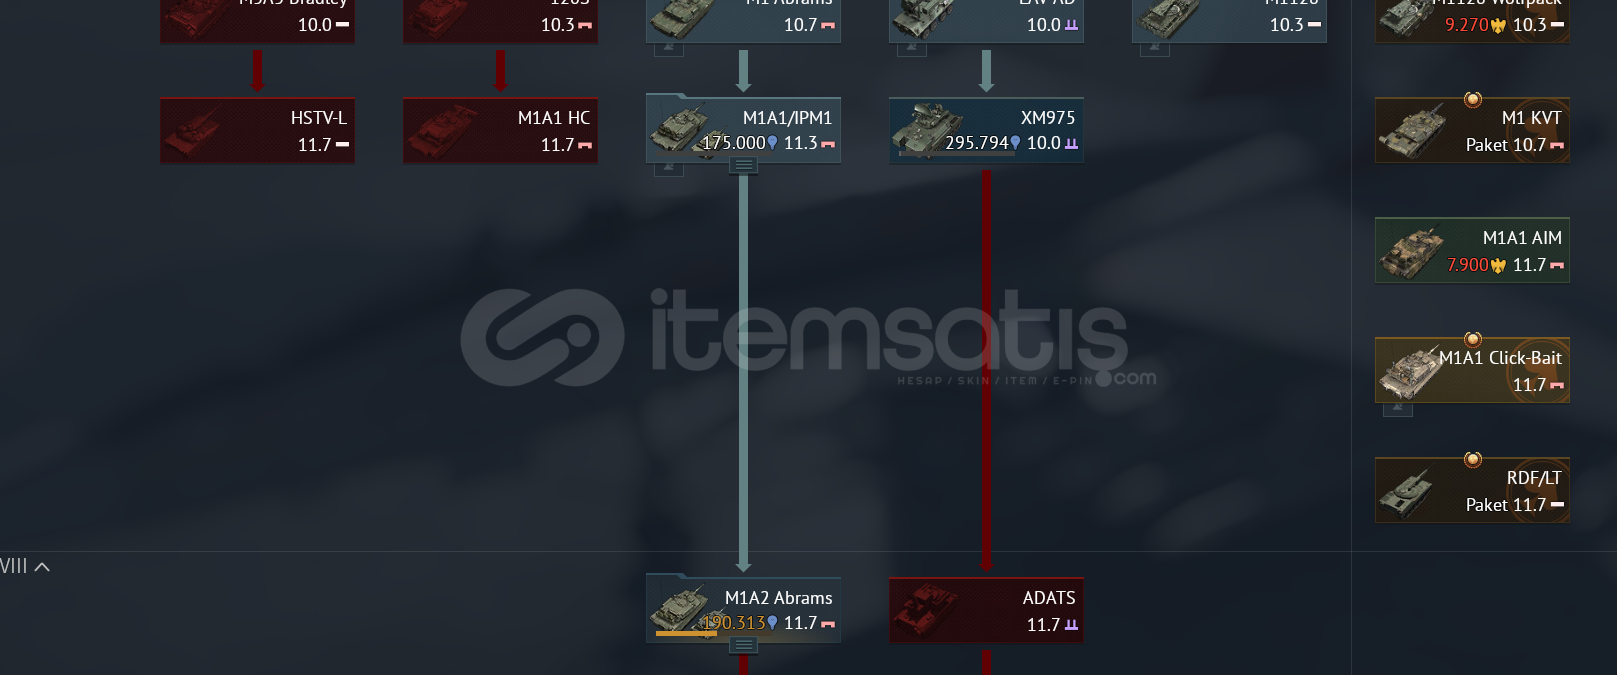Expand small tab under M1128 card
The width and height of the screenshot is (1617, 675).
[x=1155, y=49]
